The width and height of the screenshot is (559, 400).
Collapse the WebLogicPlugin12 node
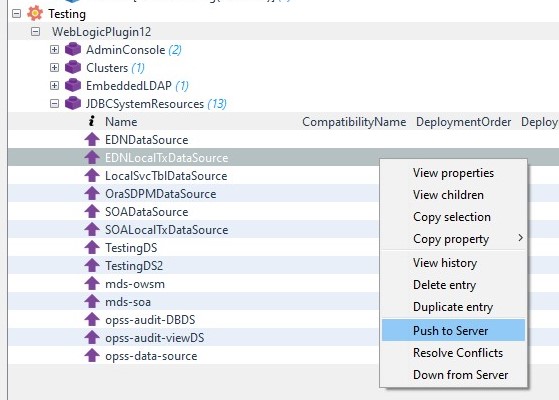[35, 31]
